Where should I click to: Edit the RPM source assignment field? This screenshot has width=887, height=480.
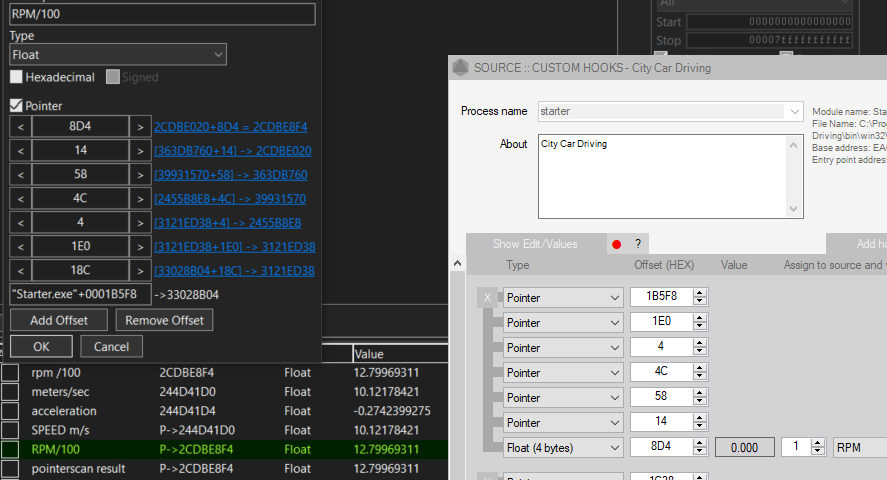(860, 447)
